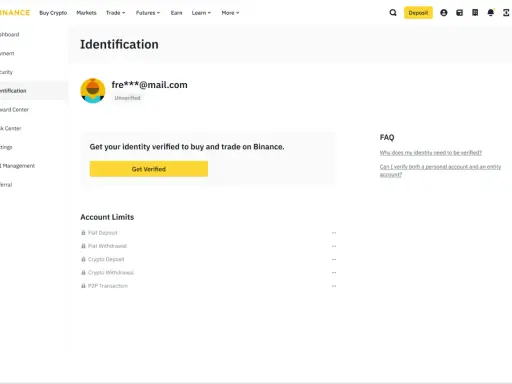Screen dimensions: 512x384
Task: Click the lock icon beside P2P Transaction
Action: pos(83,286)
